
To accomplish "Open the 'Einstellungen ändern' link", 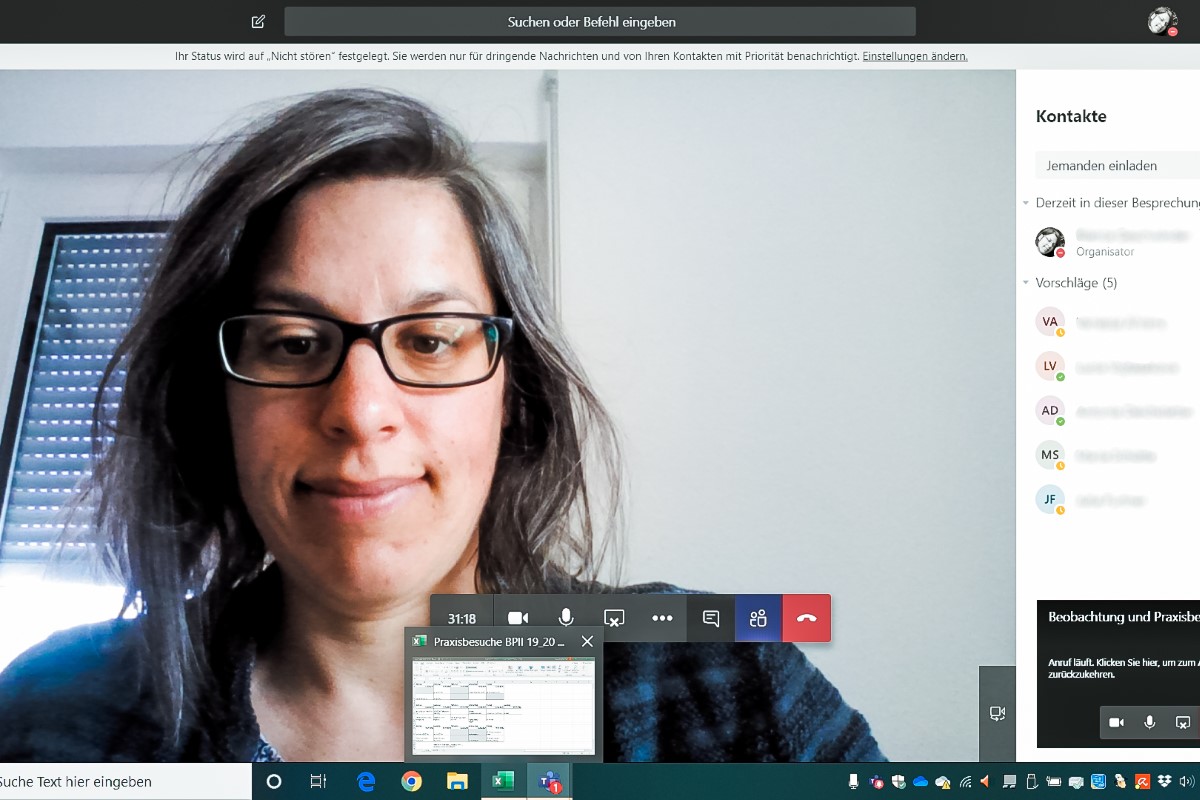I will tap(915, 57).
